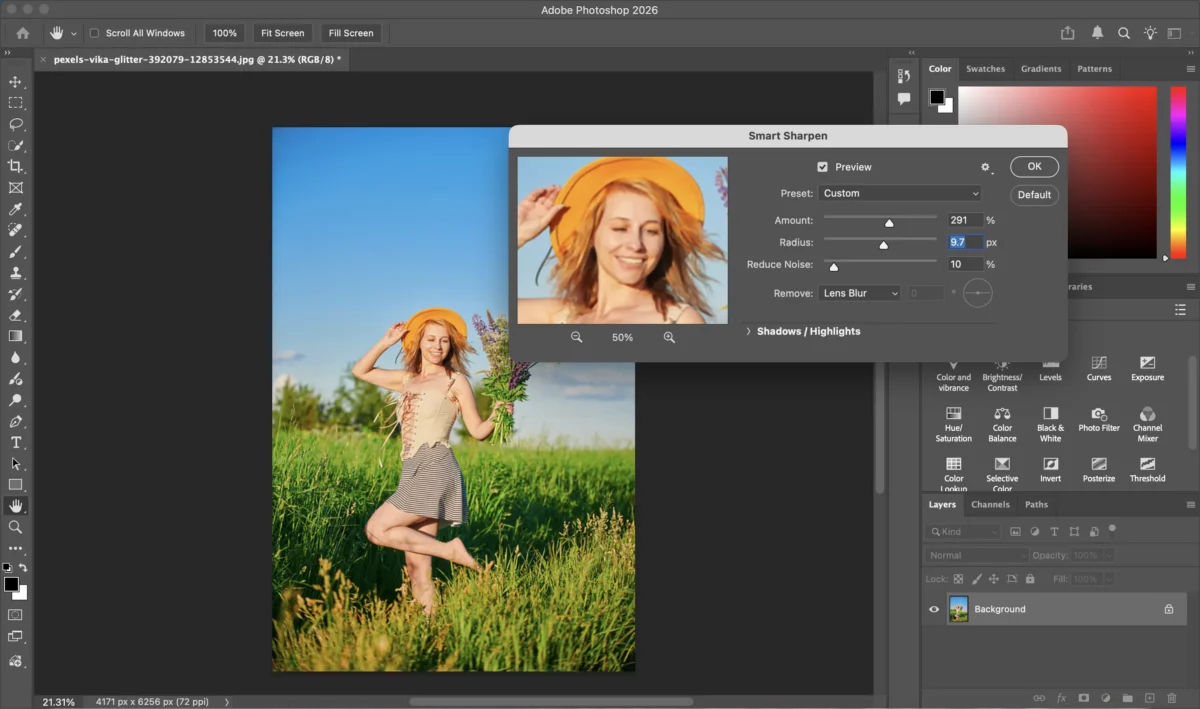Click the zoom in magnifier under preview
This screenshot has height=709, width=1200.
(669, 338)
